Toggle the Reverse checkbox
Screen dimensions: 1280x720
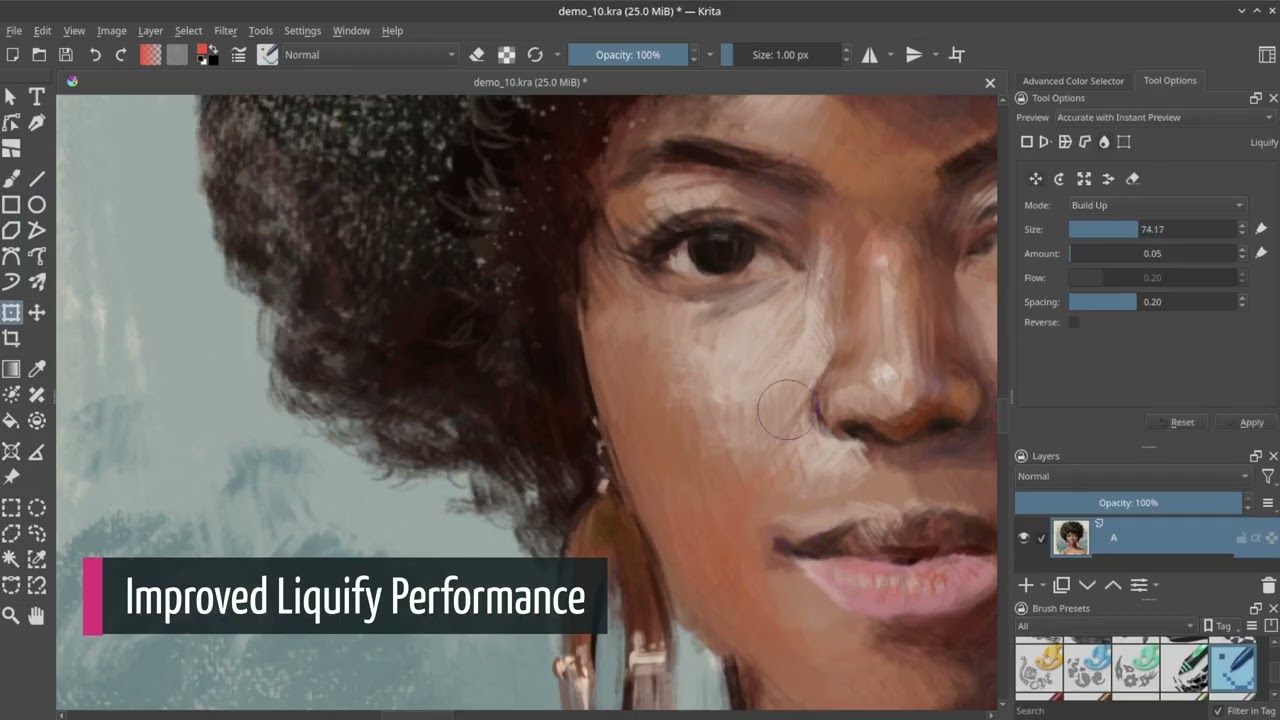pyautogui.click(x=1074, y=322)
